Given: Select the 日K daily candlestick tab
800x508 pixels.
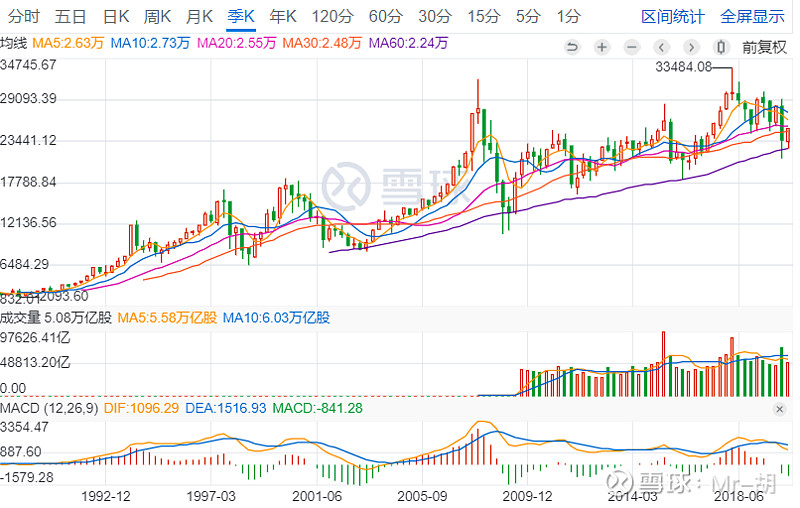Looking at the screenshot, I should (117, 16).
